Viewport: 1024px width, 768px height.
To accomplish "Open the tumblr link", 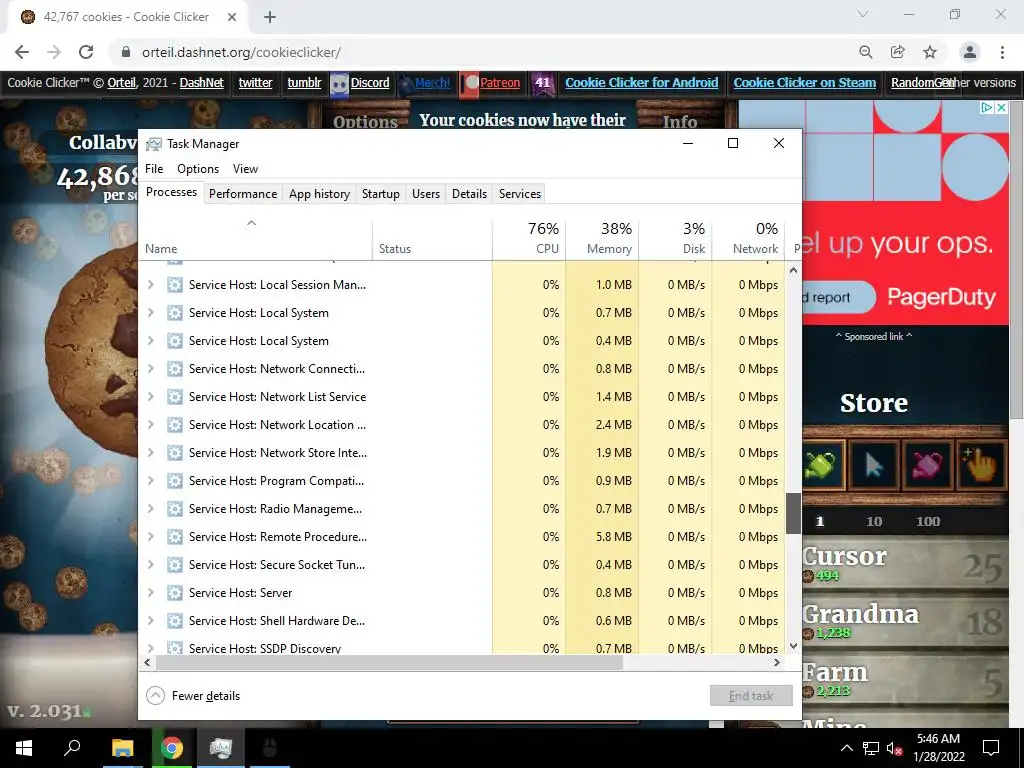I will 304,83.
